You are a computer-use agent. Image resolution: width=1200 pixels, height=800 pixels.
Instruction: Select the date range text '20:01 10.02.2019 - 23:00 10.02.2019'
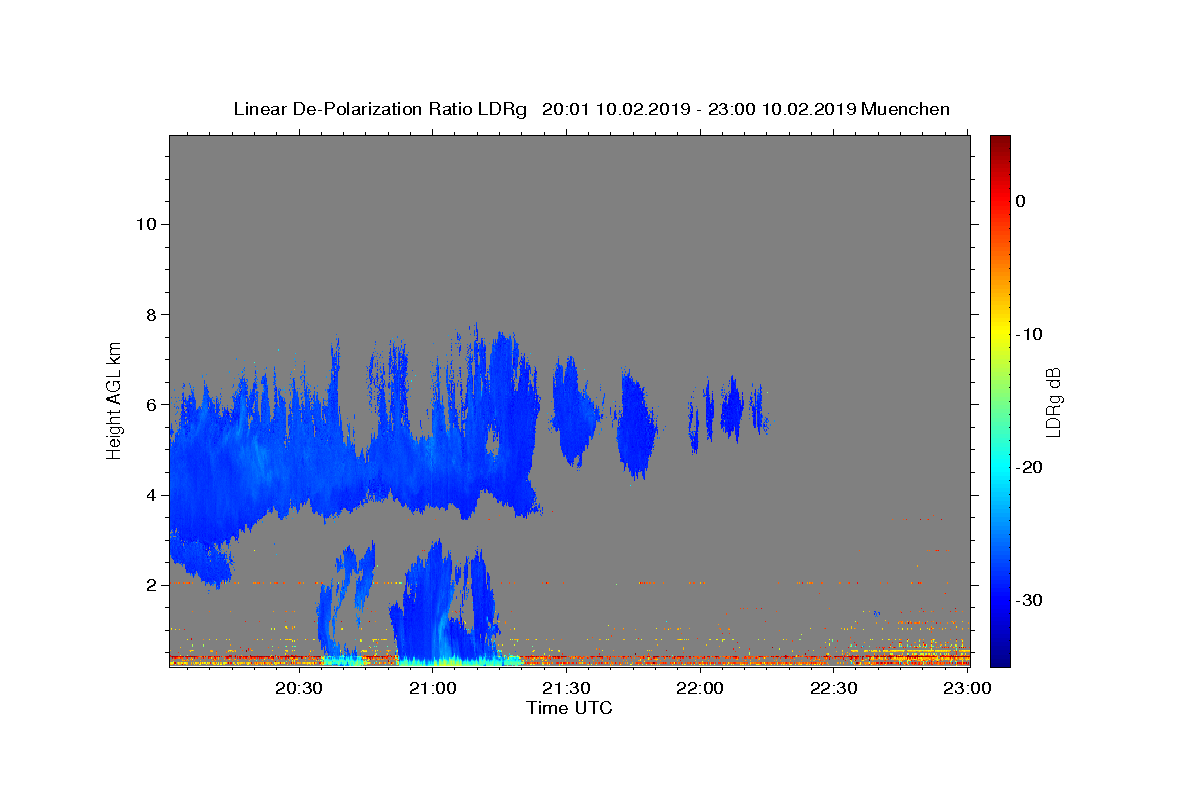[699, 109]
